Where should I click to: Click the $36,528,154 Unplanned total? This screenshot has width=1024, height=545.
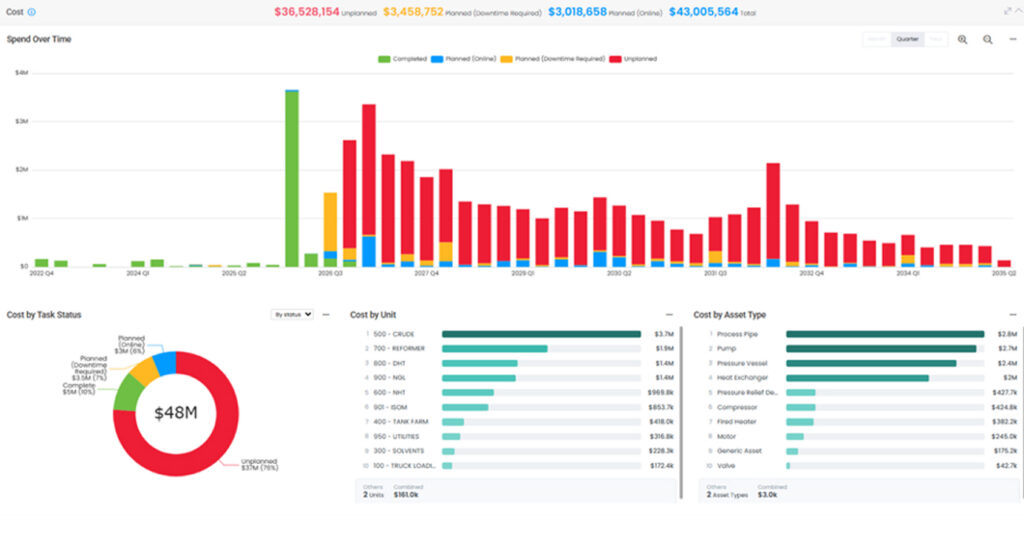click(306, 12)
